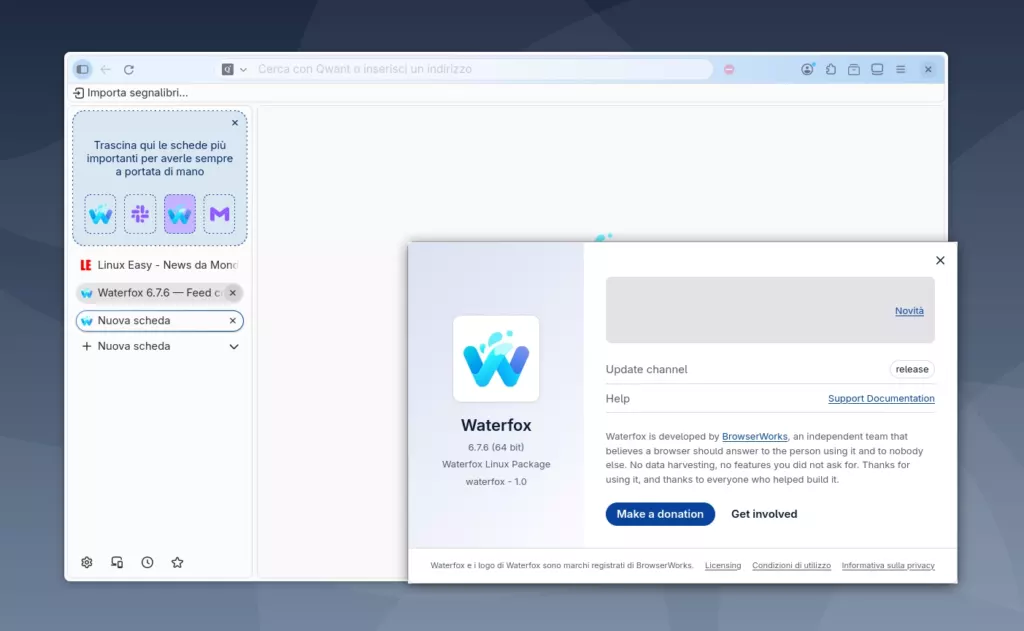Click the Update channel label
Viewport: 1024px width, 631px height.
point(647,369)
